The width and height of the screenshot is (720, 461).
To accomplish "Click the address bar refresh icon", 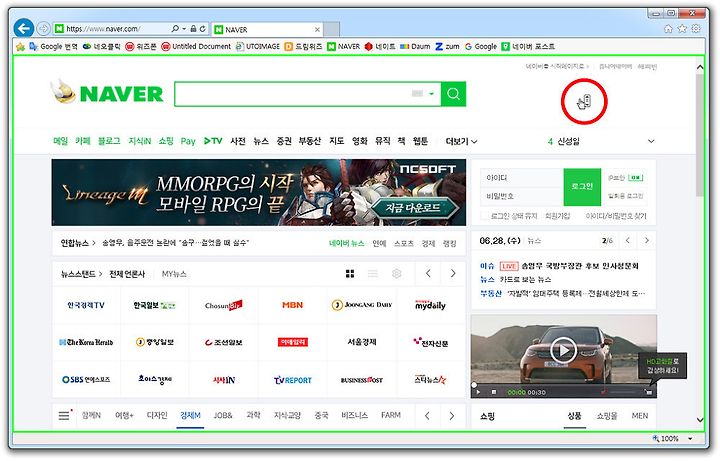I will coord(202,29).
